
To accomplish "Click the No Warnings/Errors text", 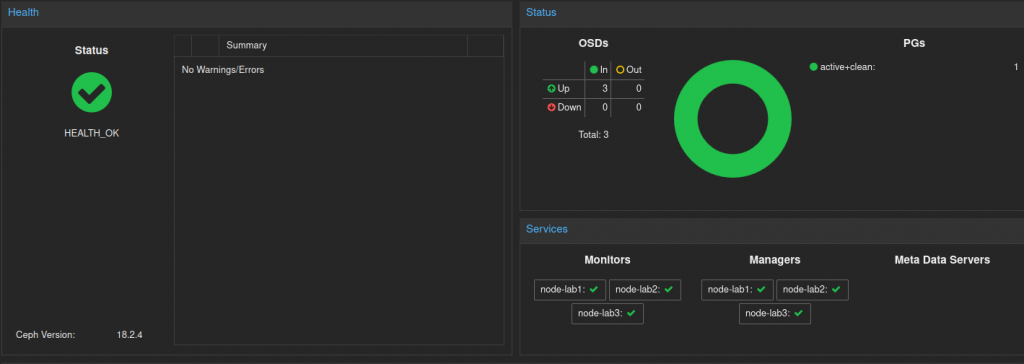I will pos(223,69).
